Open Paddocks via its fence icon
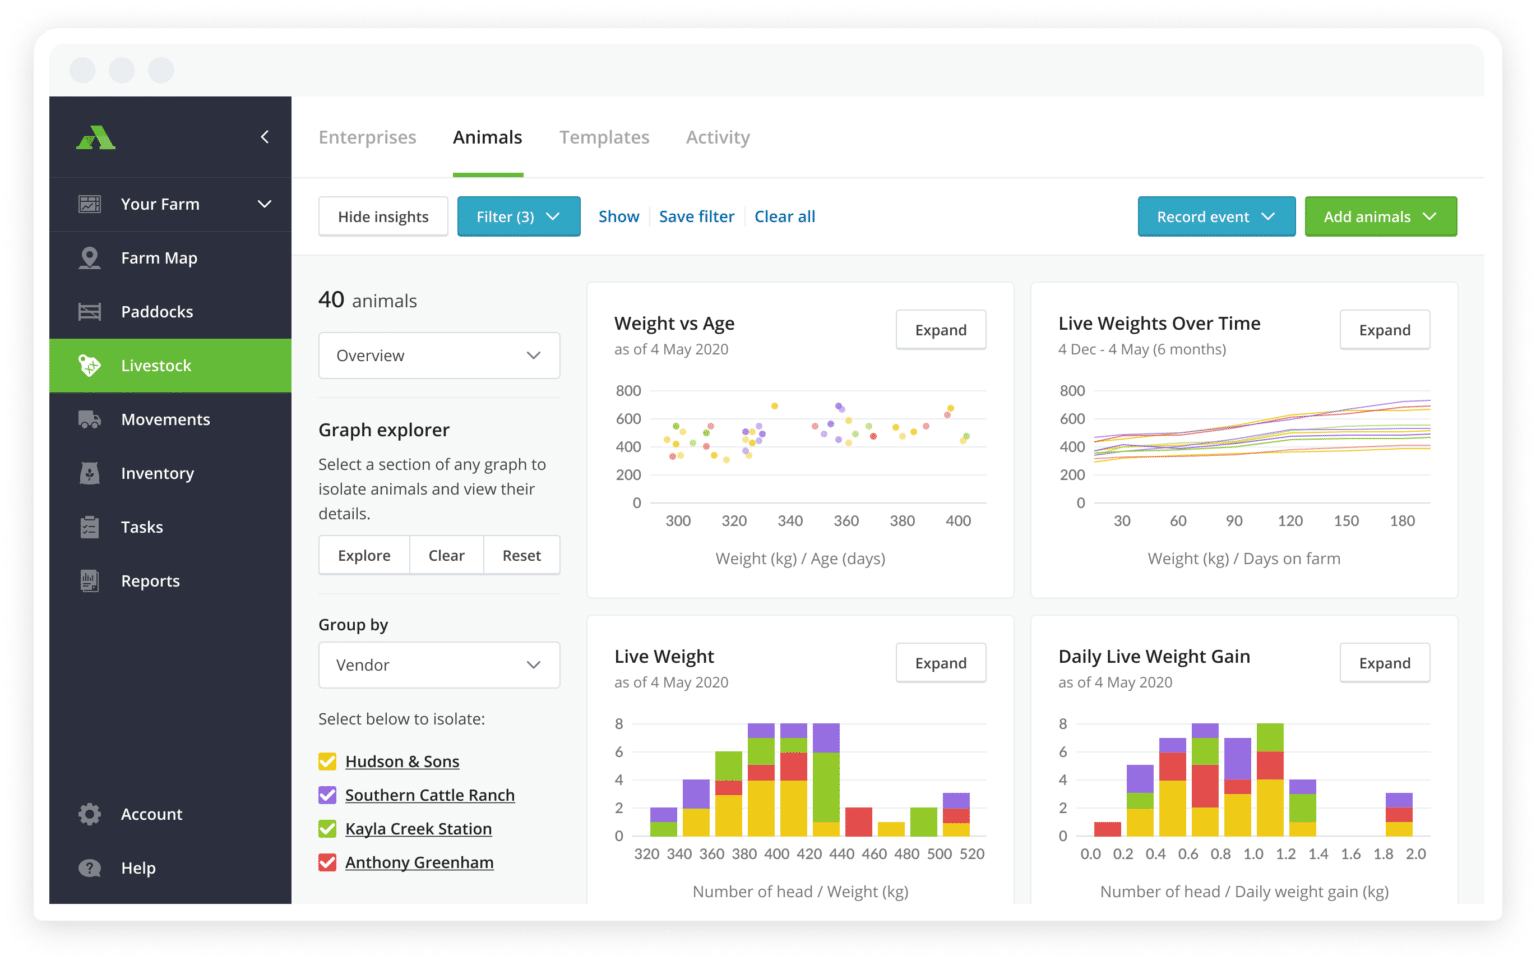Viewport: 1536px width, 960px height. [90, 312]
